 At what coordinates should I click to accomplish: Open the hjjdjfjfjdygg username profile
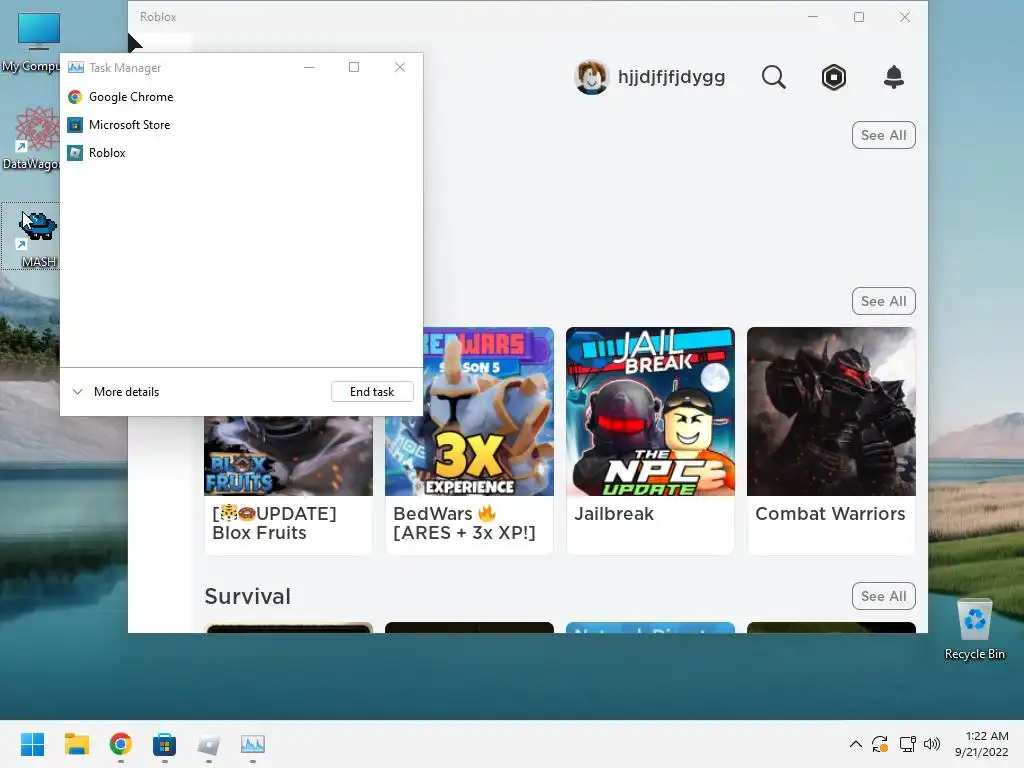tap(671, 77)
